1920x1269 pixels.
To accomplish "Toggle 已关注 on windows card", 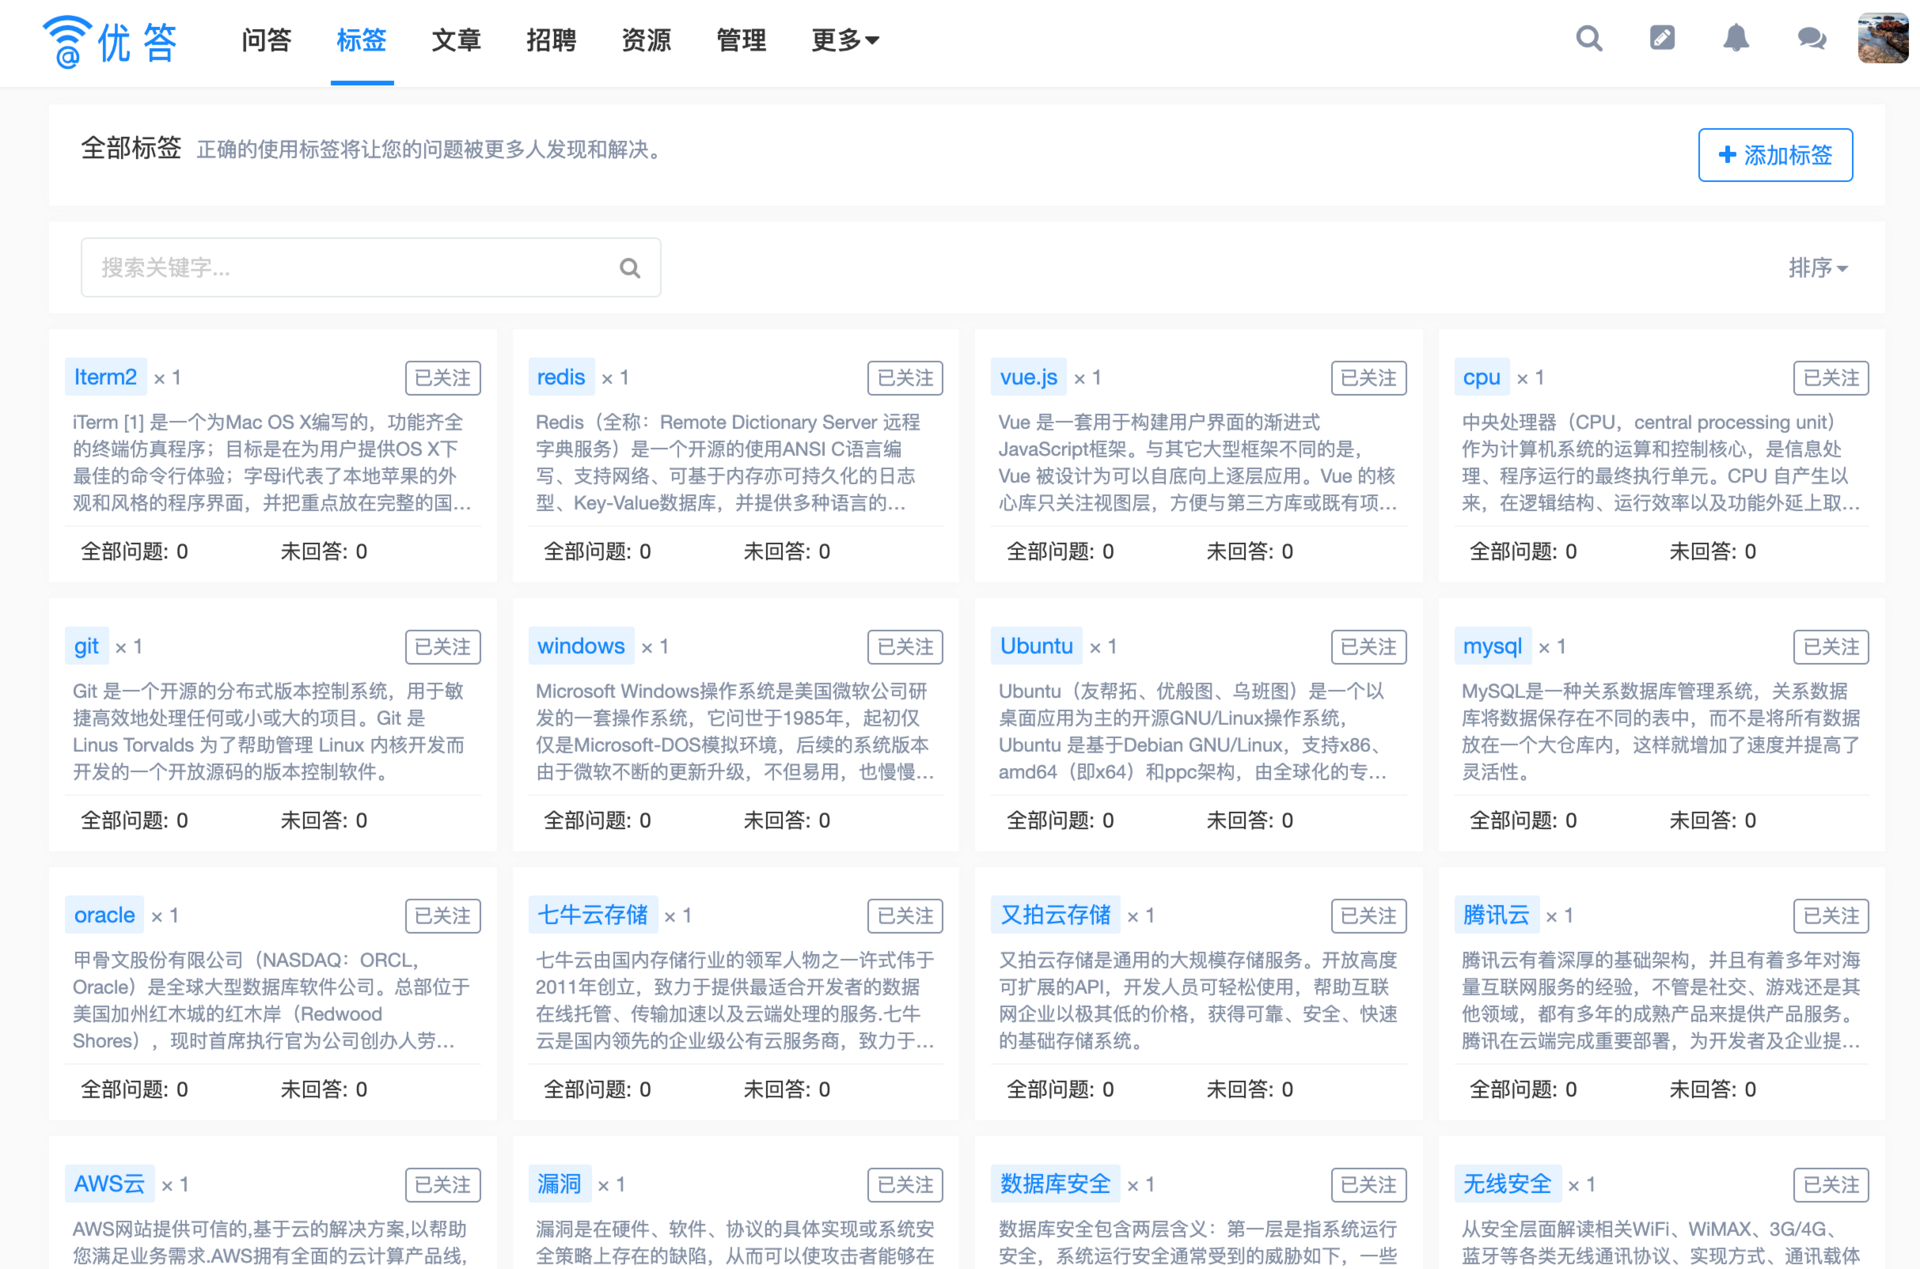I will point(905,647).
